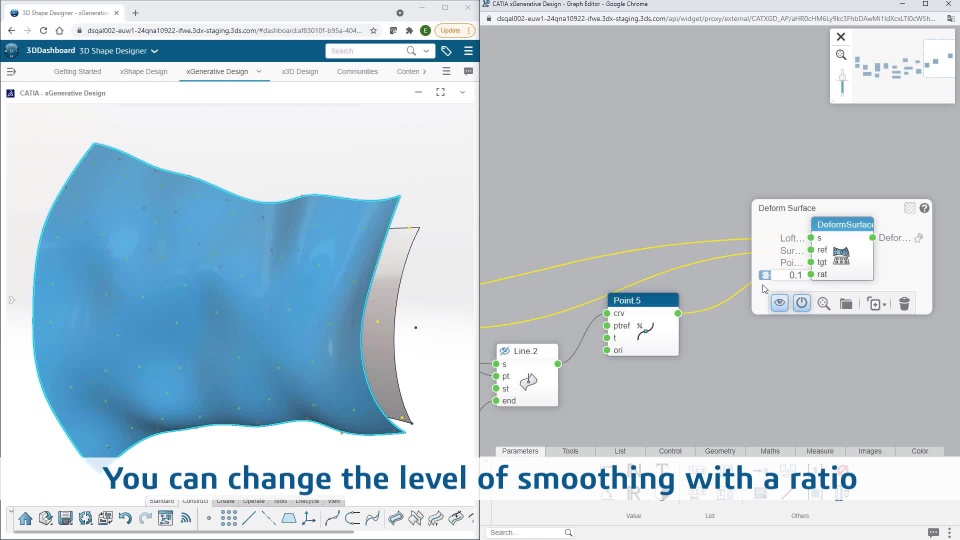Undo the last action
This screenshot has height=540, width=960.
coord(126,519)
